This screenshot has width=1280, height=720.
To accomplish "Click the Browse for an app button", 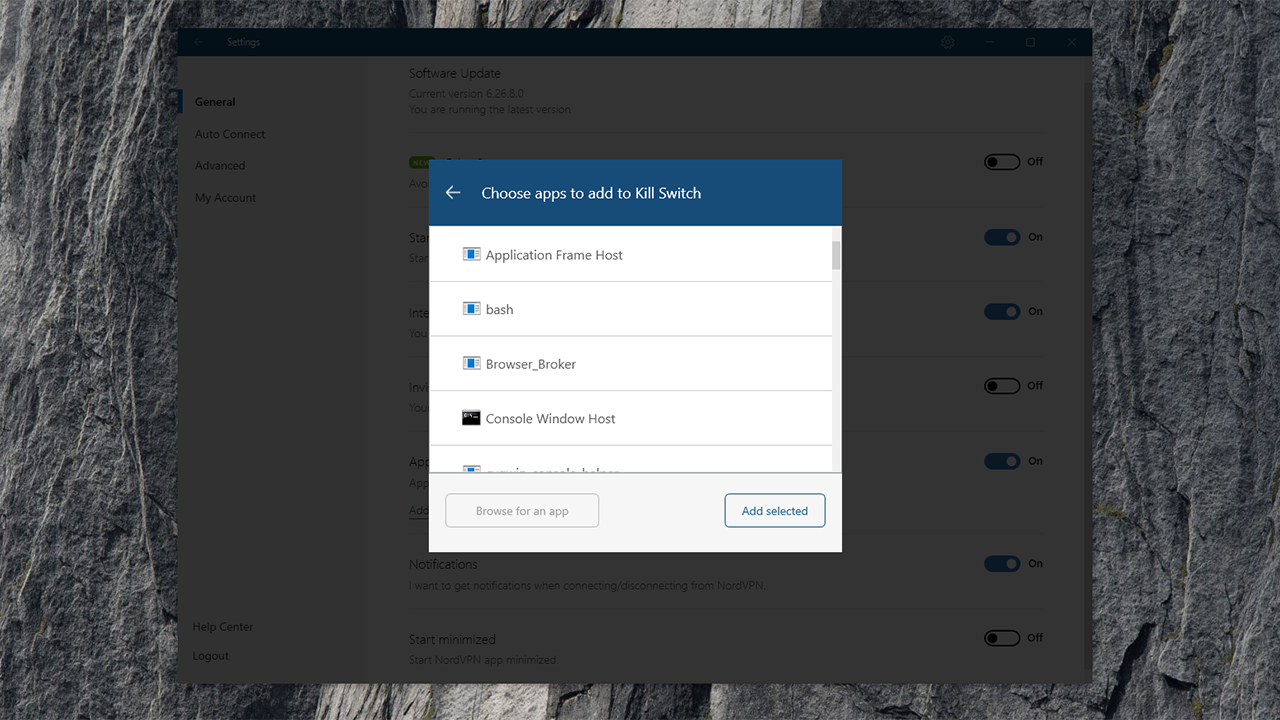I will point(522,511).
